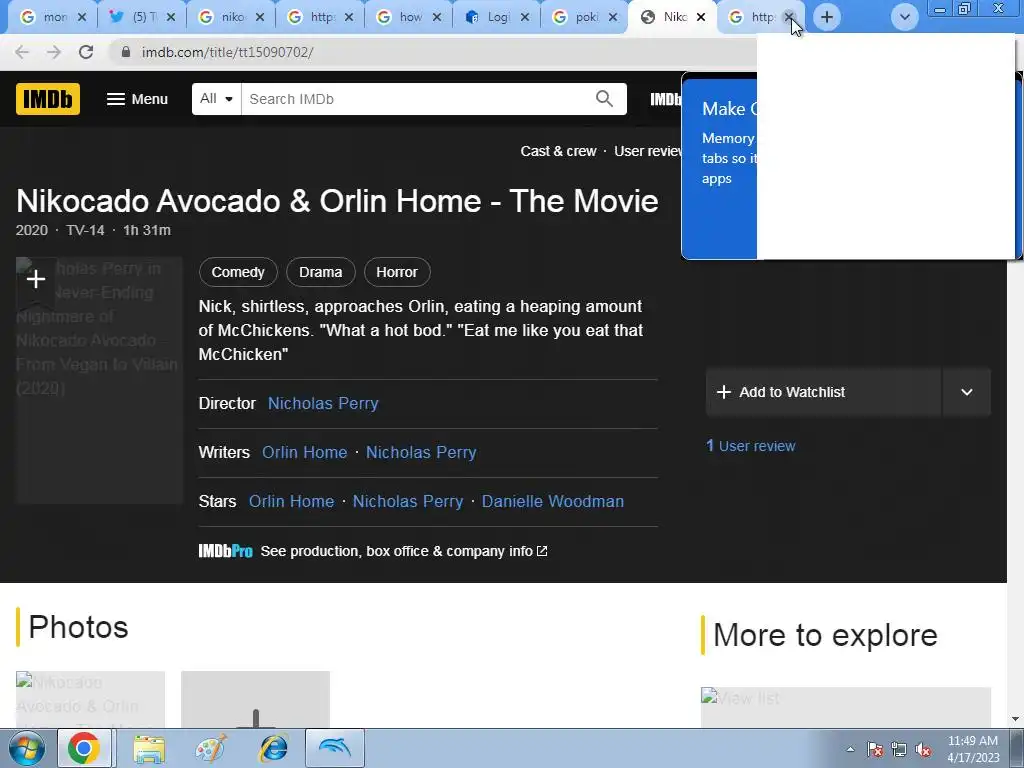Viewport: 1024px width, 768px height.
Task: Select the imdb.com address bar URL
Action: point(227,52)
